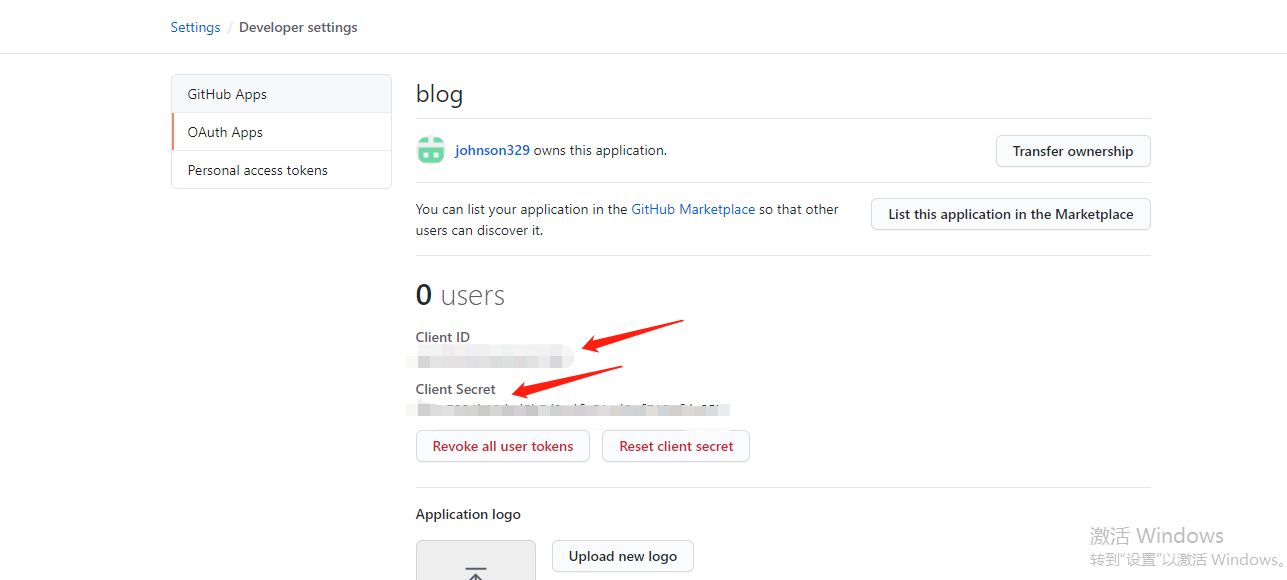Click Upload new logo button
This screenshot has width=1287, height=580.
coord(622,556)
